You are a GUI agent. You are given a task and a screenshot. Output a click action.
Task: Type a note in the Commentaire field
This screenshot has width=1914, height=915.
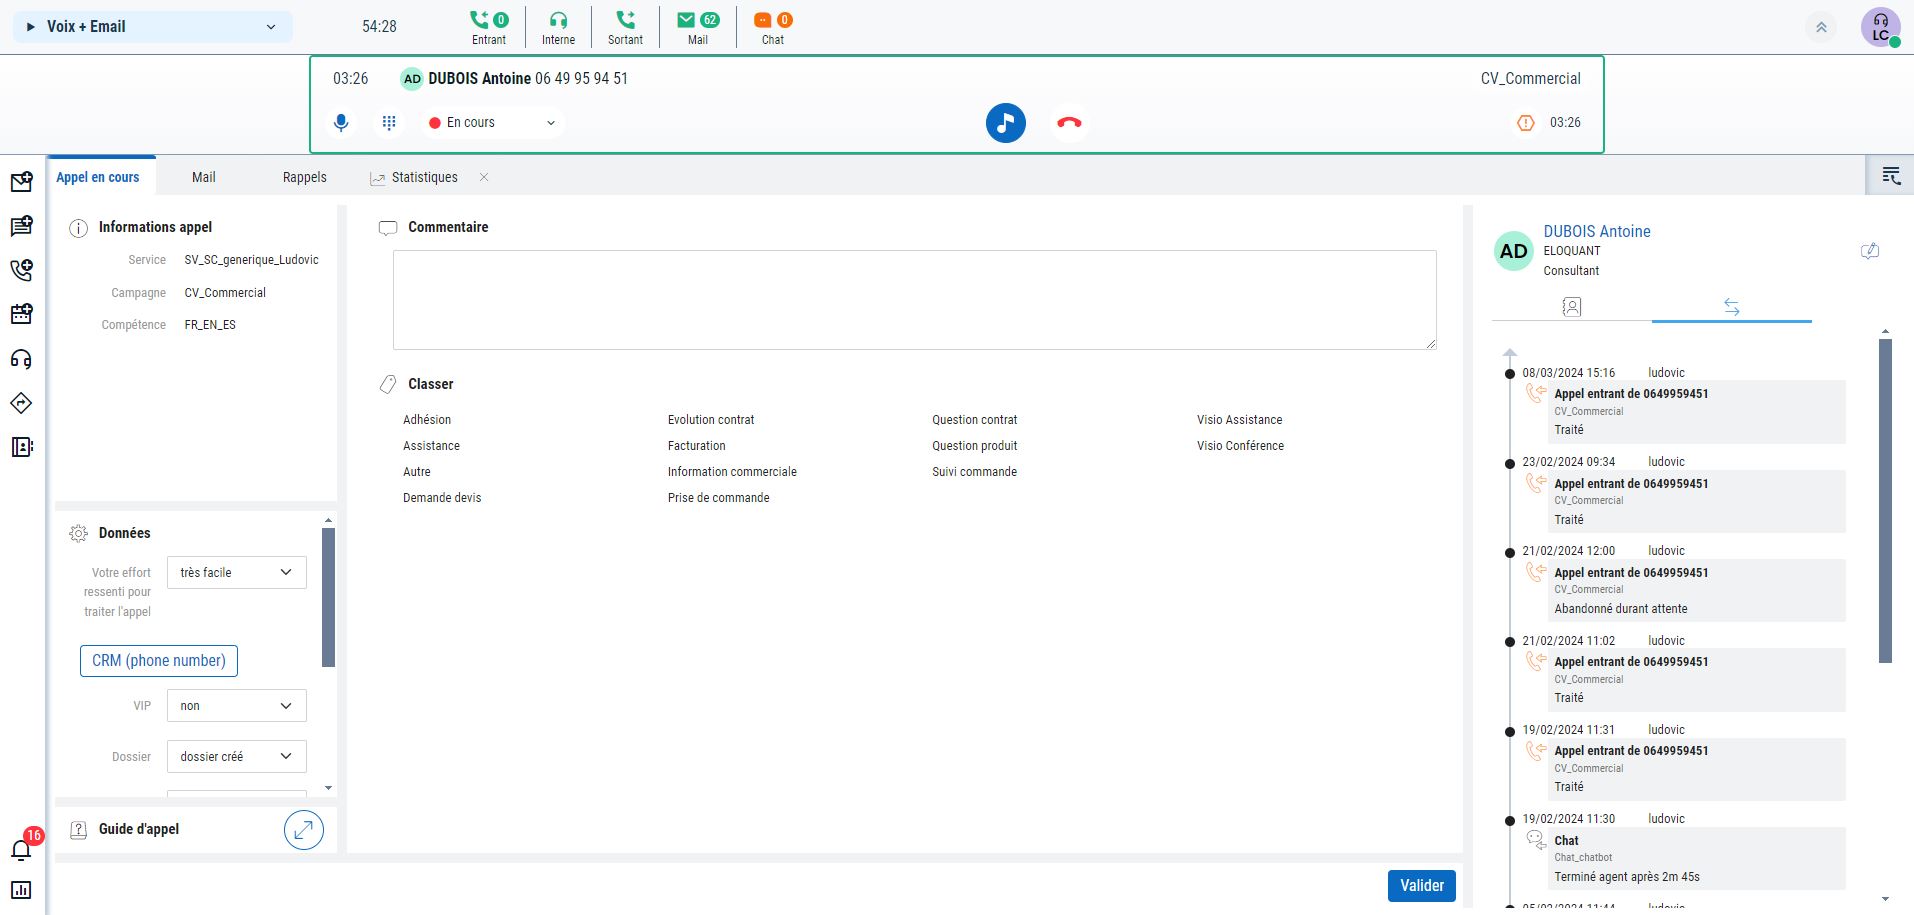point(913,299)
